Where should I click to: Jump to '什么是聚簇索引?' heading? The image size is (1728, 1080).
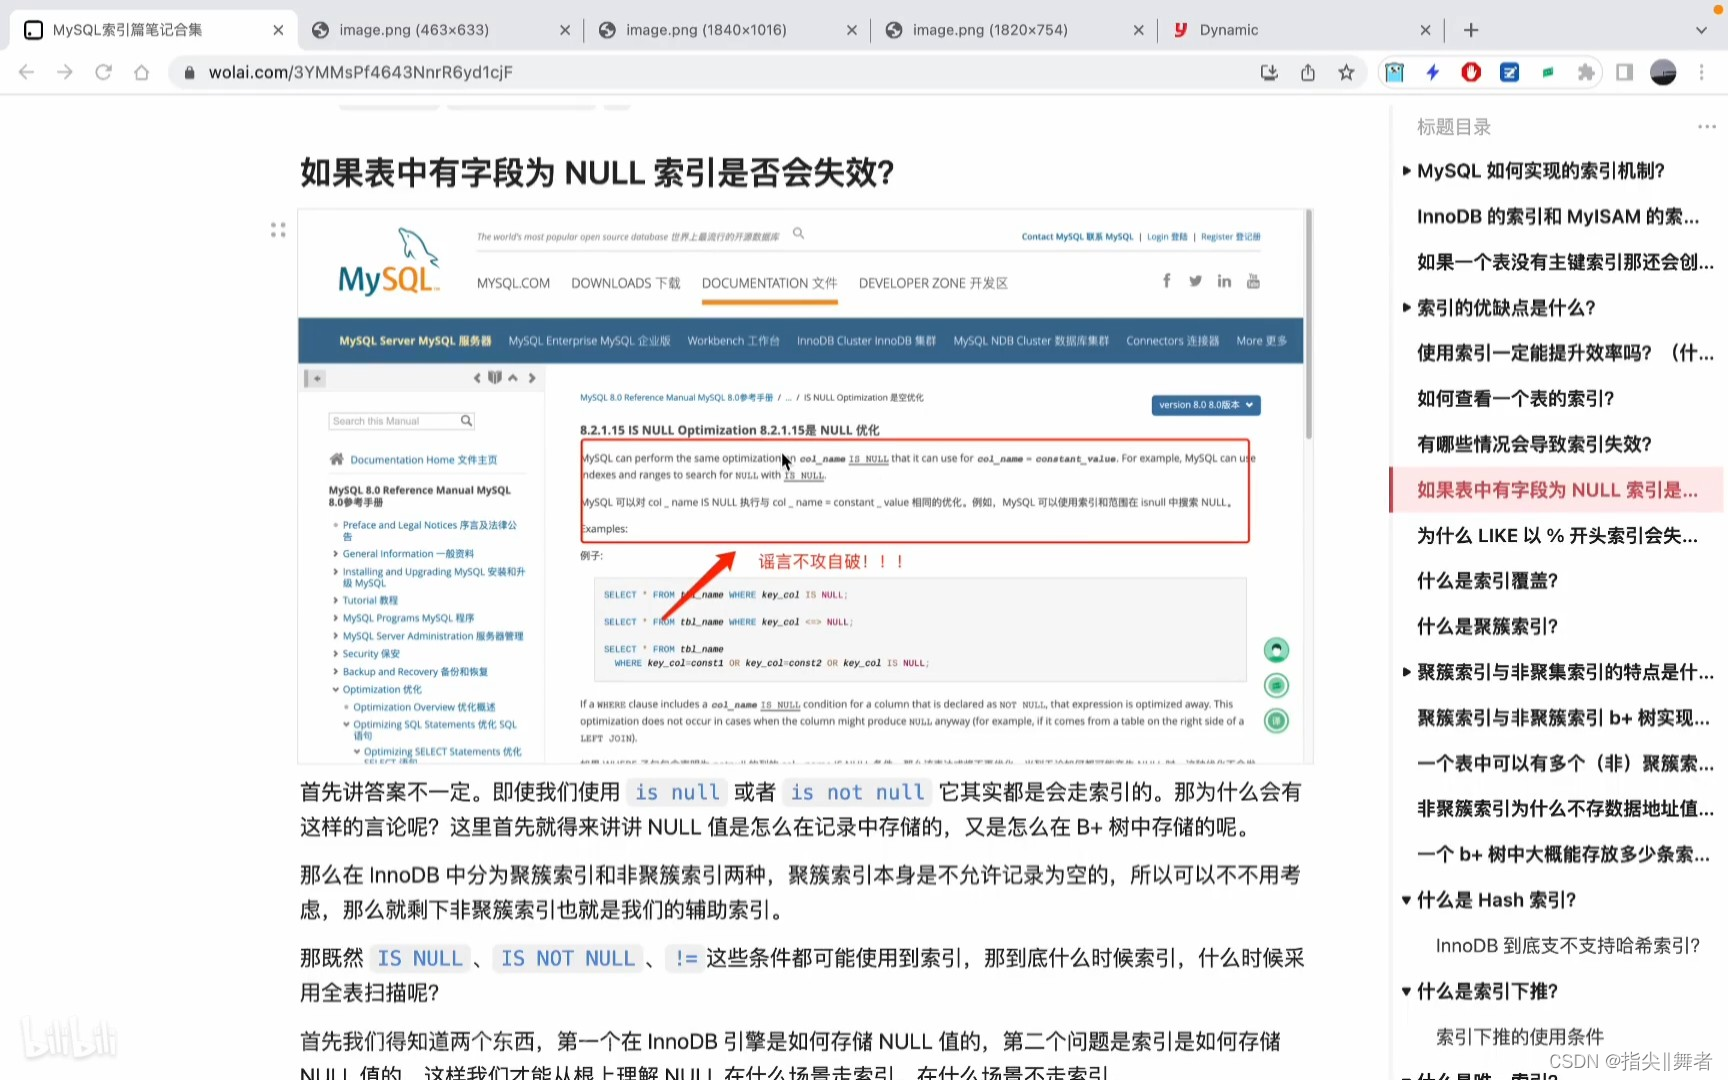1487,627
